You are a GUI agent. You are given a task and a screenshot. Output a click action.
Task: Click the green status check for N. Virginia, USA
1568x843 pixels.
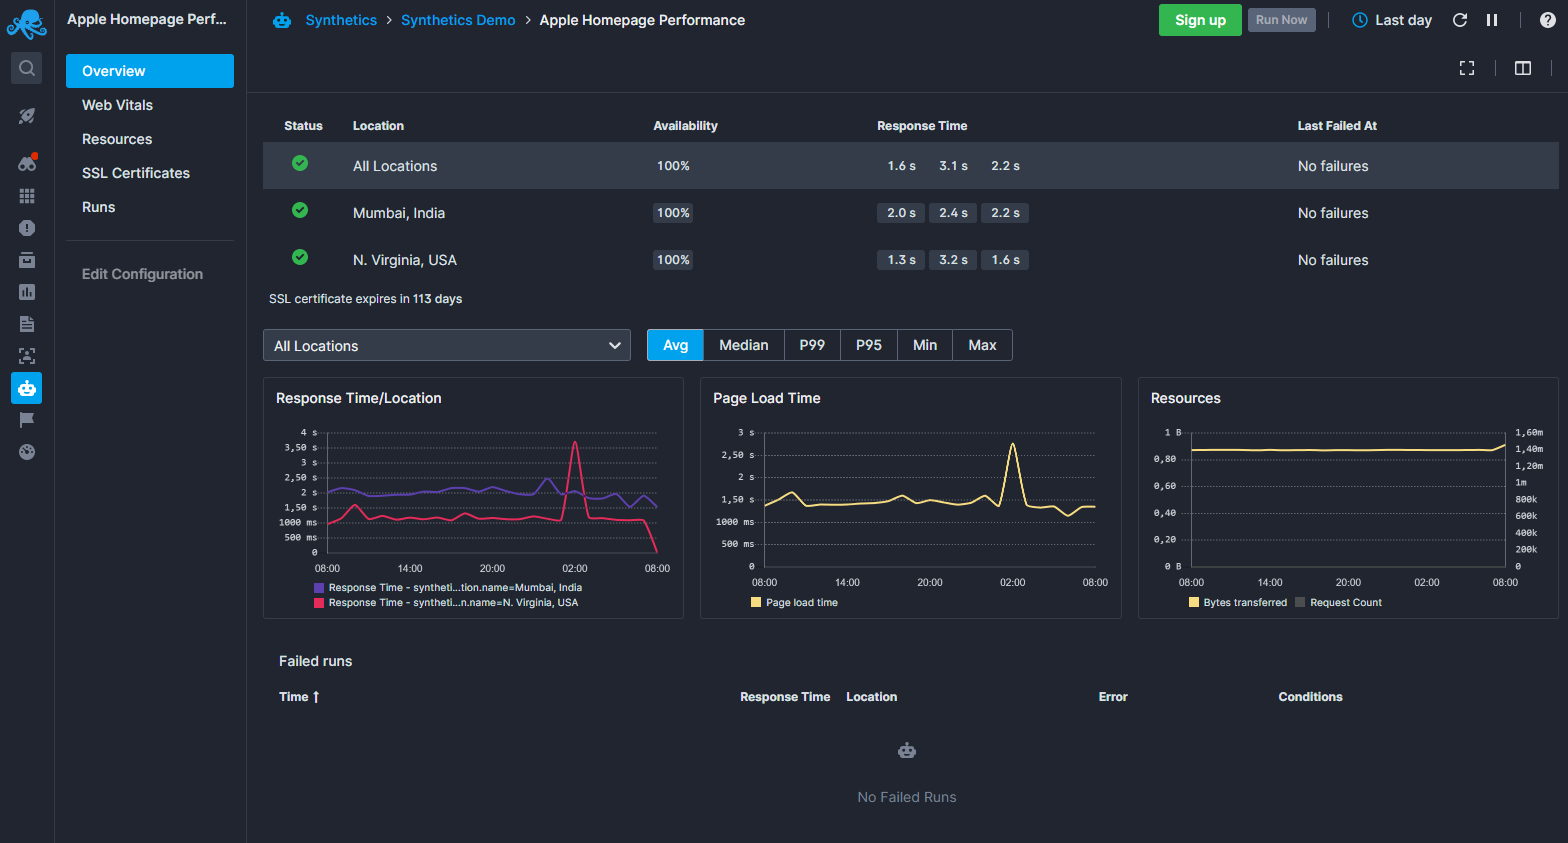[x=300, y=257]
